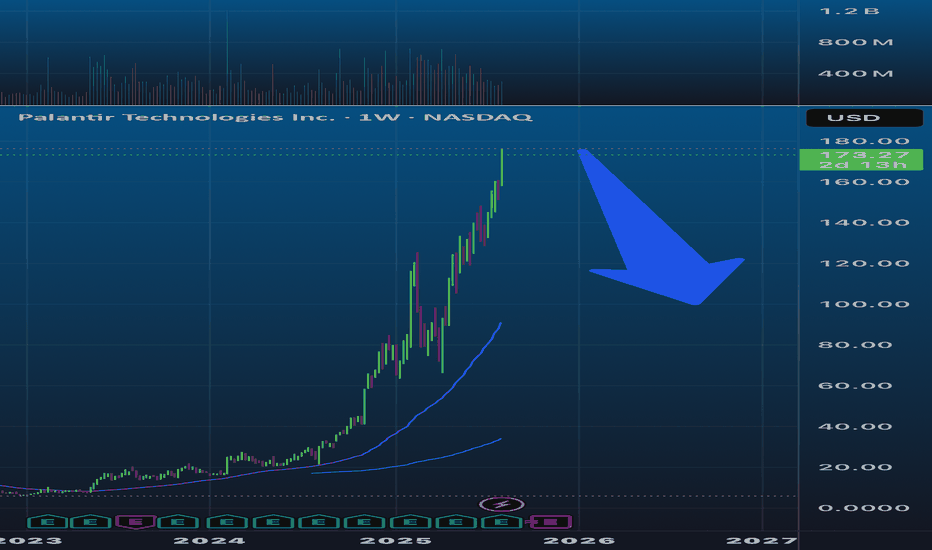Click the 120.00 price axis label
932x550 pixels.
tap(864, 263)
